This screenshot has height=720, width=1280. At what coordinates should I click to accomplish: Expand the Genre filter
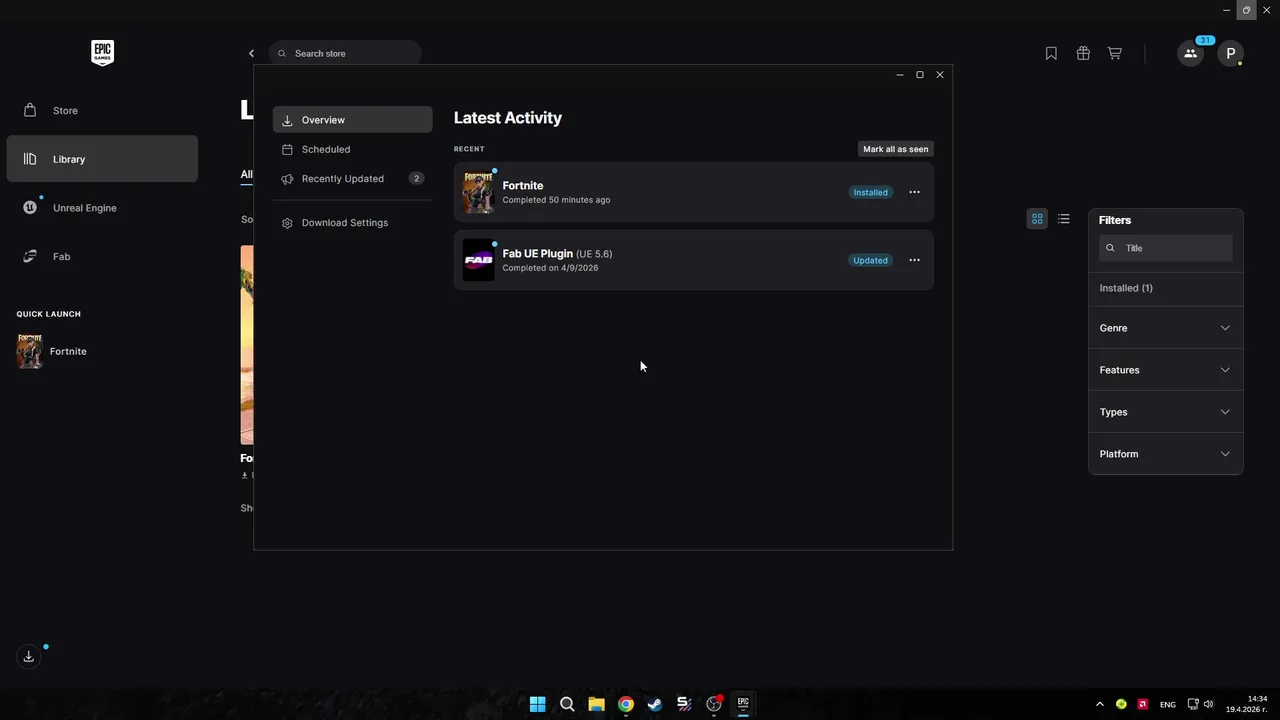coord(1165,328)
